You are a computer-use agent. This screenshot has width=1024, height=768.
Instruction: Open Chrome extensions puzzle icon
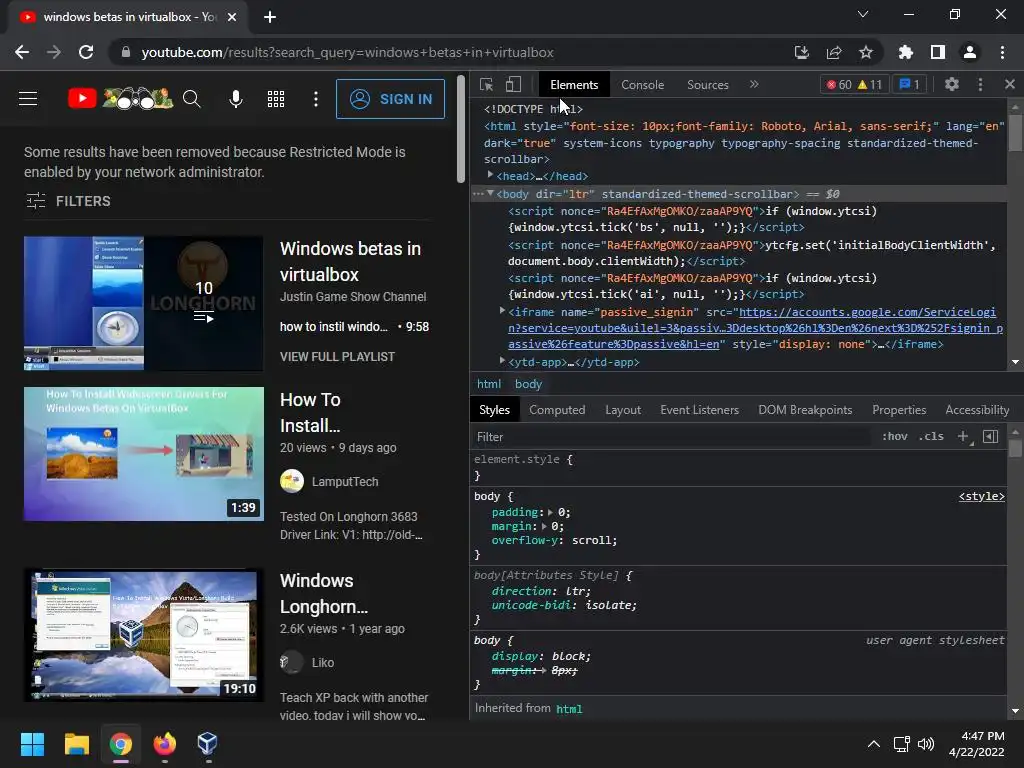point(906,52)
